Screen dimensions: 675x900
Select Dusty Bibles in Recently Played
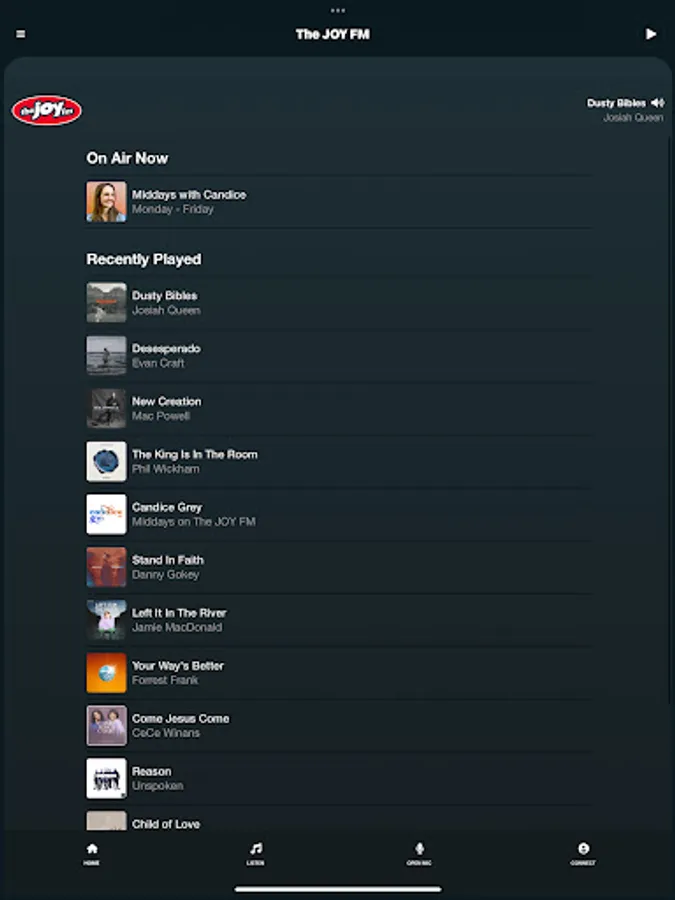339,302
